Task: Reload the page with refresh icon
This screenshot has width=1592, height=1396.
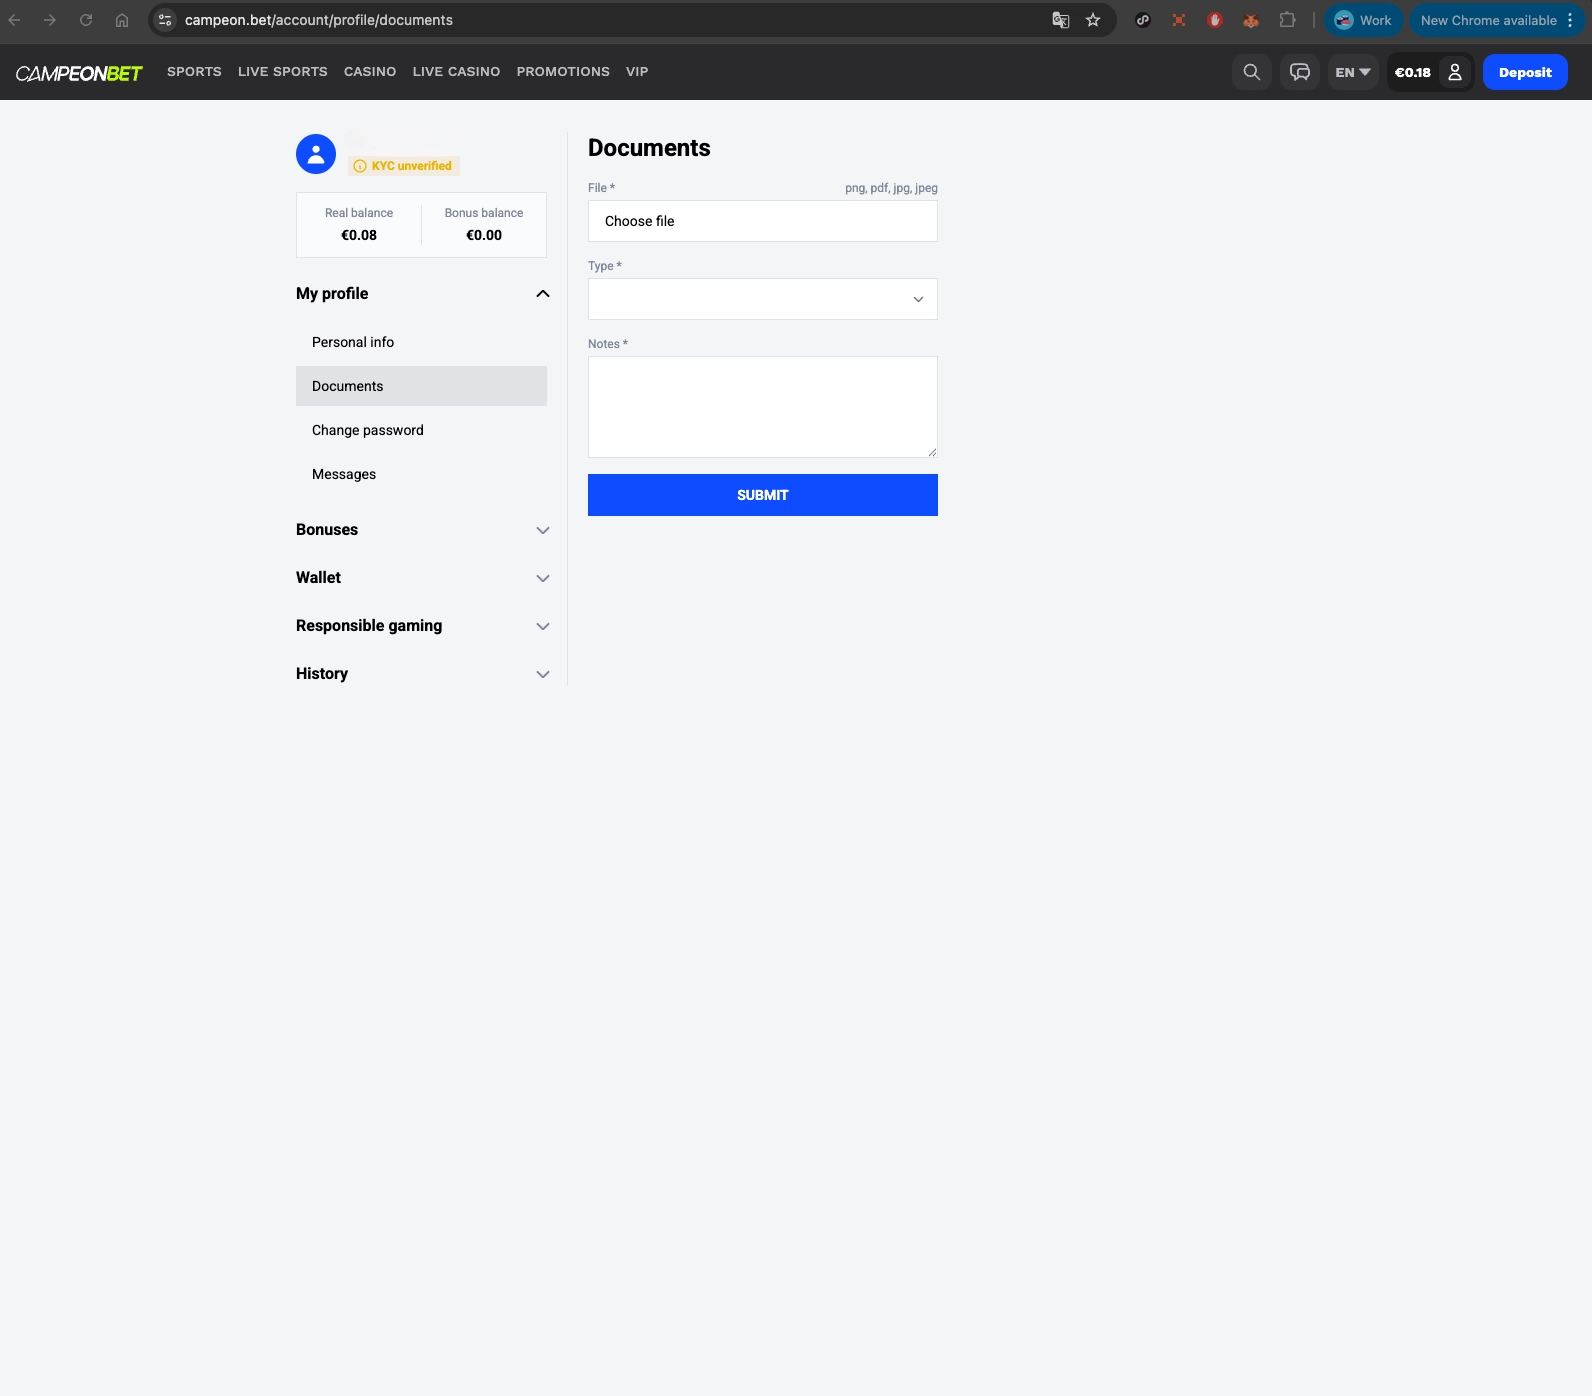Action: click(x=86, y=20)
